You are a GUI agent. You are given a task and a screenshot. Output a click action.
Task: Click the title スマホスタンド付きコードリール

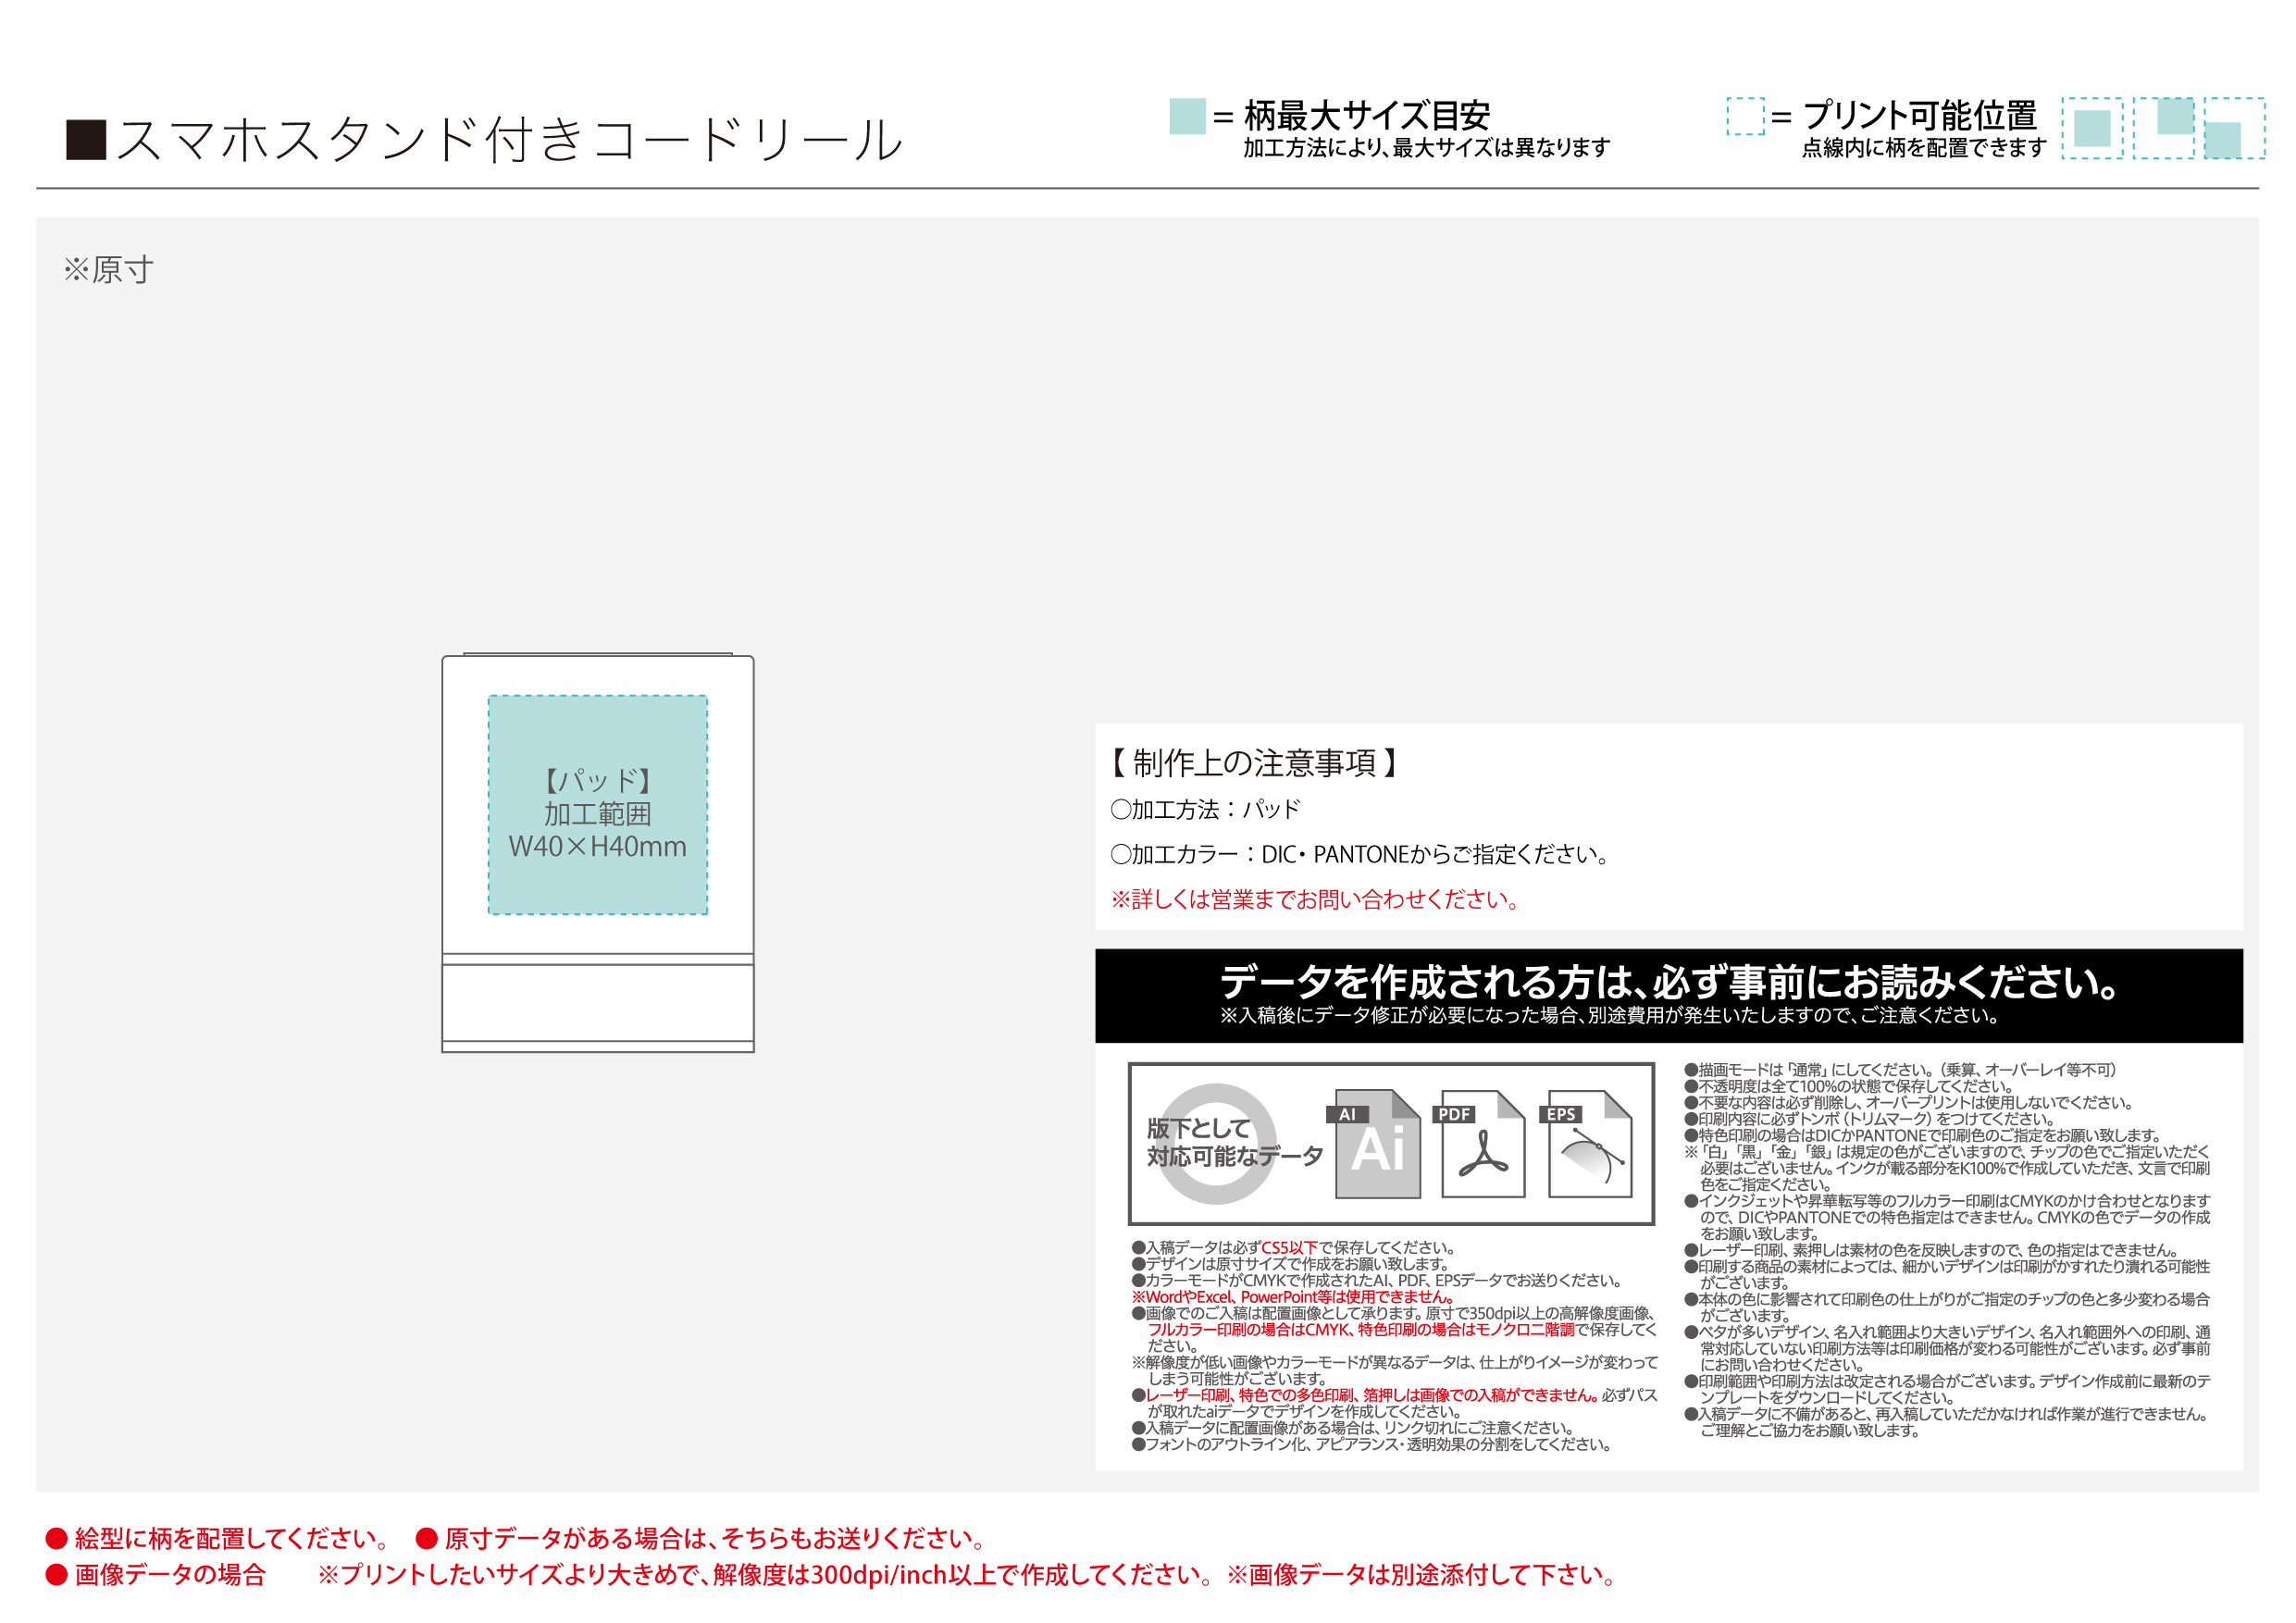click(x=510, y=140)
